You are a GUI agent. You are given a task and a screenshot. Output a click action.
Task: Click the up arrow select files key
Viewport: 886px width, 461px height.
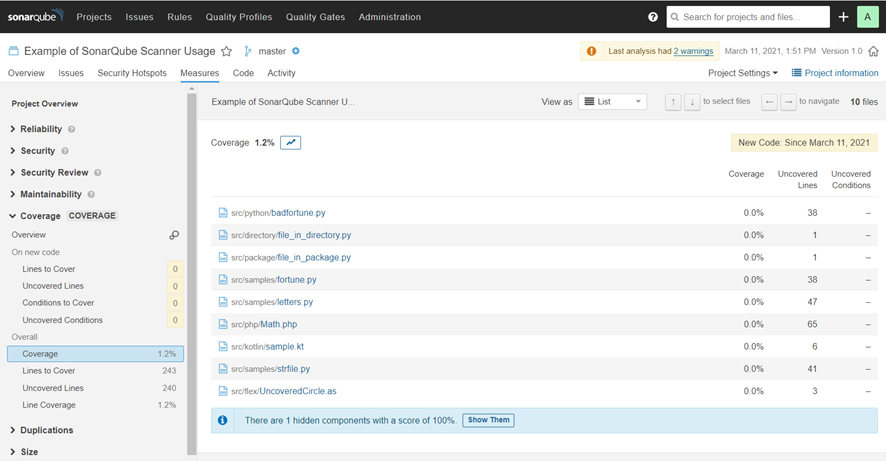[x=673, y=102]
